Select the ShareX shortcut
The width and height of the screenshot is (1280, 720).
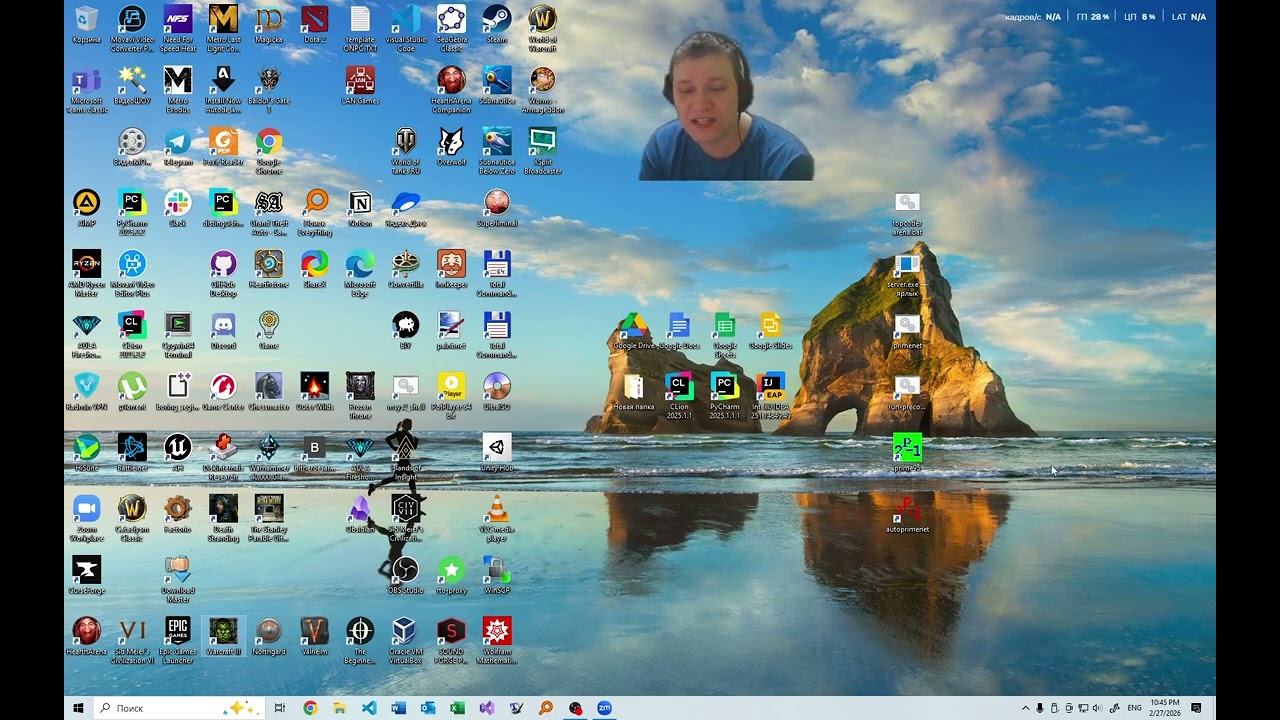[x=314, y=269]
